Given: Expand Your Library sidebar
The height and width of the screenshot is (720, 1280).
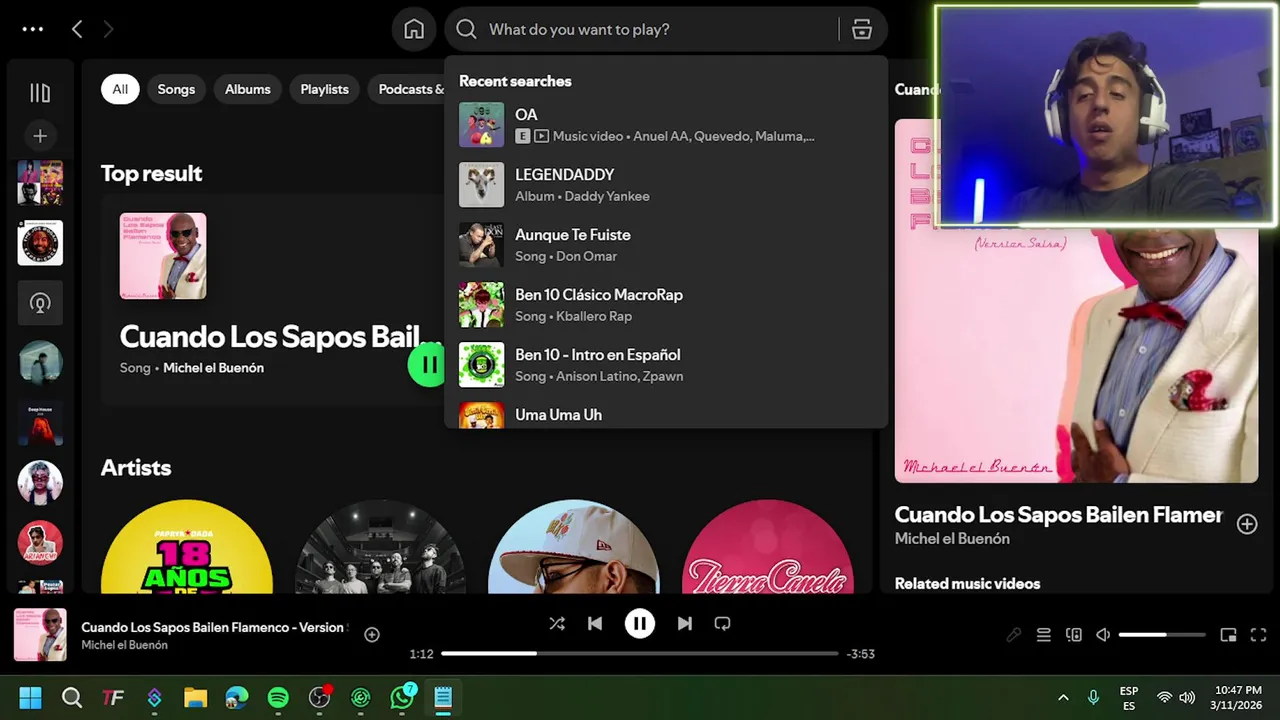Looking at the screenshot, I should tap(40, 93).
